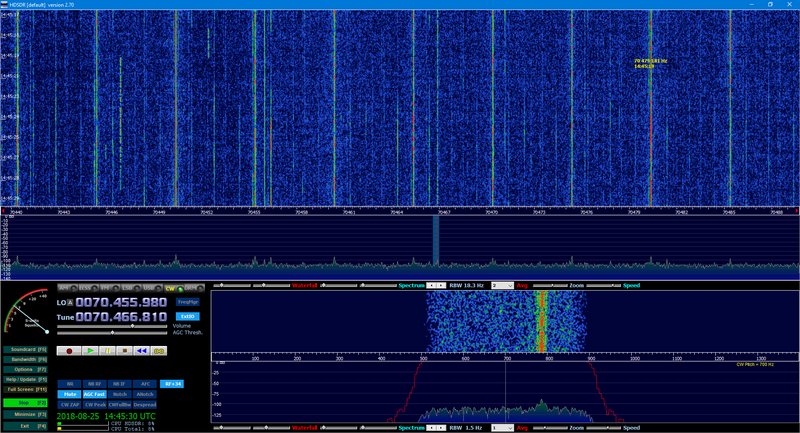The height and width of the screenshot is (433, 800).
Task: Click the lower Waterfall label
Action: [x=305, y=428]
